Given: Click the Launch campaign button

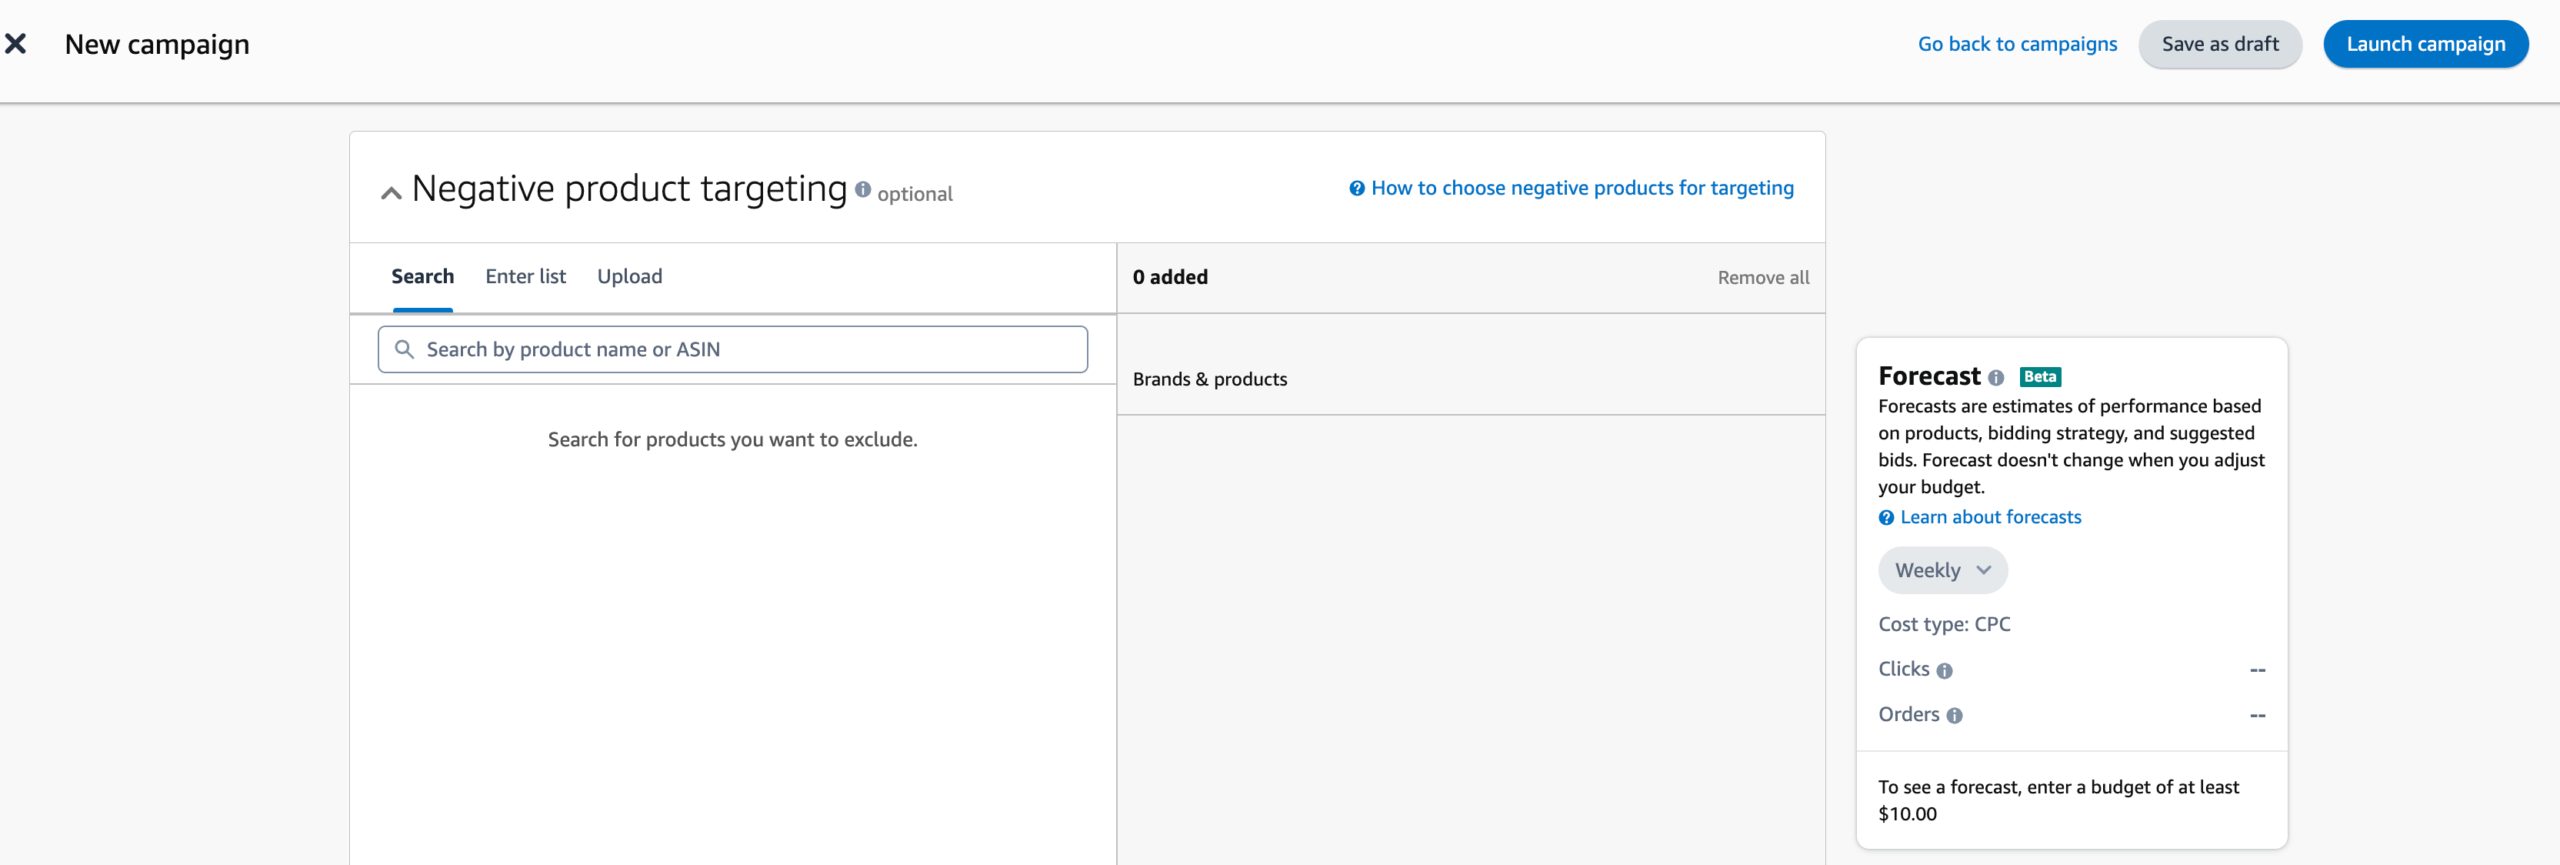Looking at the screenshot, I should 2426,44.
